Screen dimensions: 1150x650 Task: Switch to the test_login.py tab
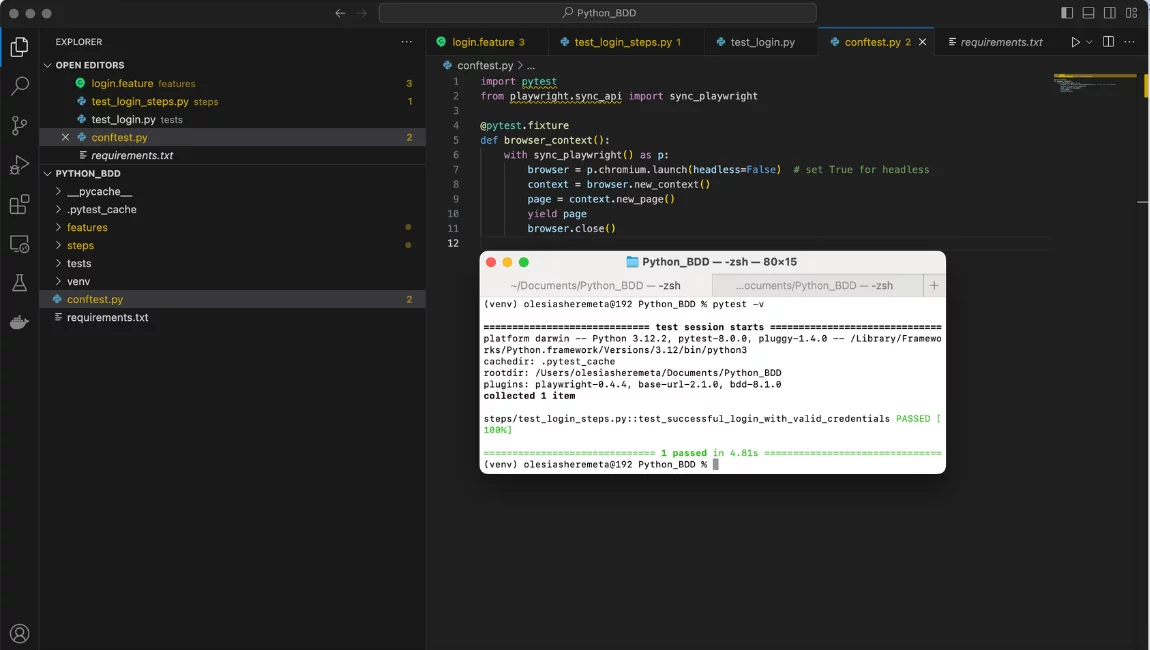pyautogui.click(x=762, y=42)
